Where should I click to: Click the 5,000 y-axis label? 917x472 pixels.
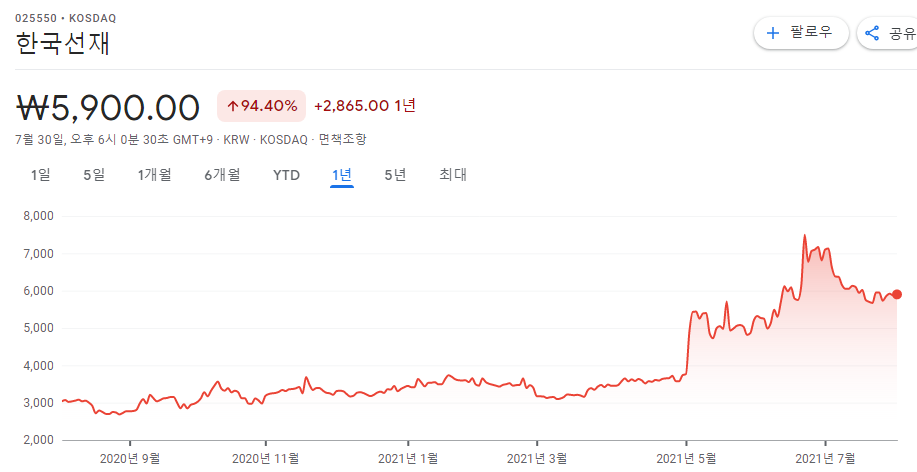click(39, 328)
